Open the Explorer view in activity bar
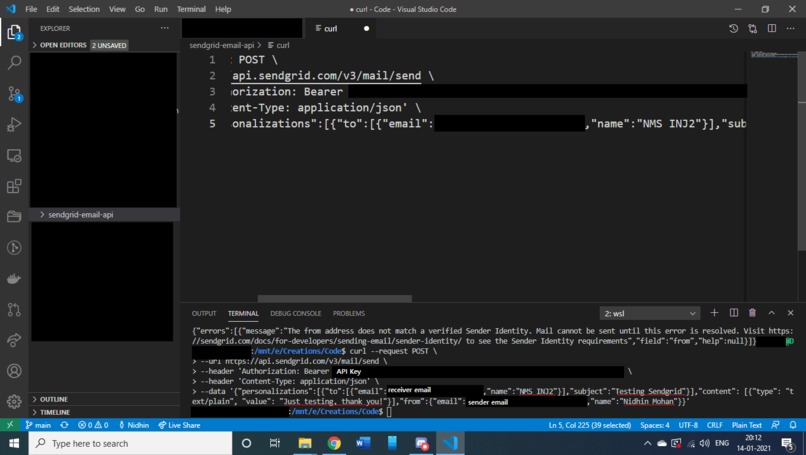806x455 pixels. 14,33
